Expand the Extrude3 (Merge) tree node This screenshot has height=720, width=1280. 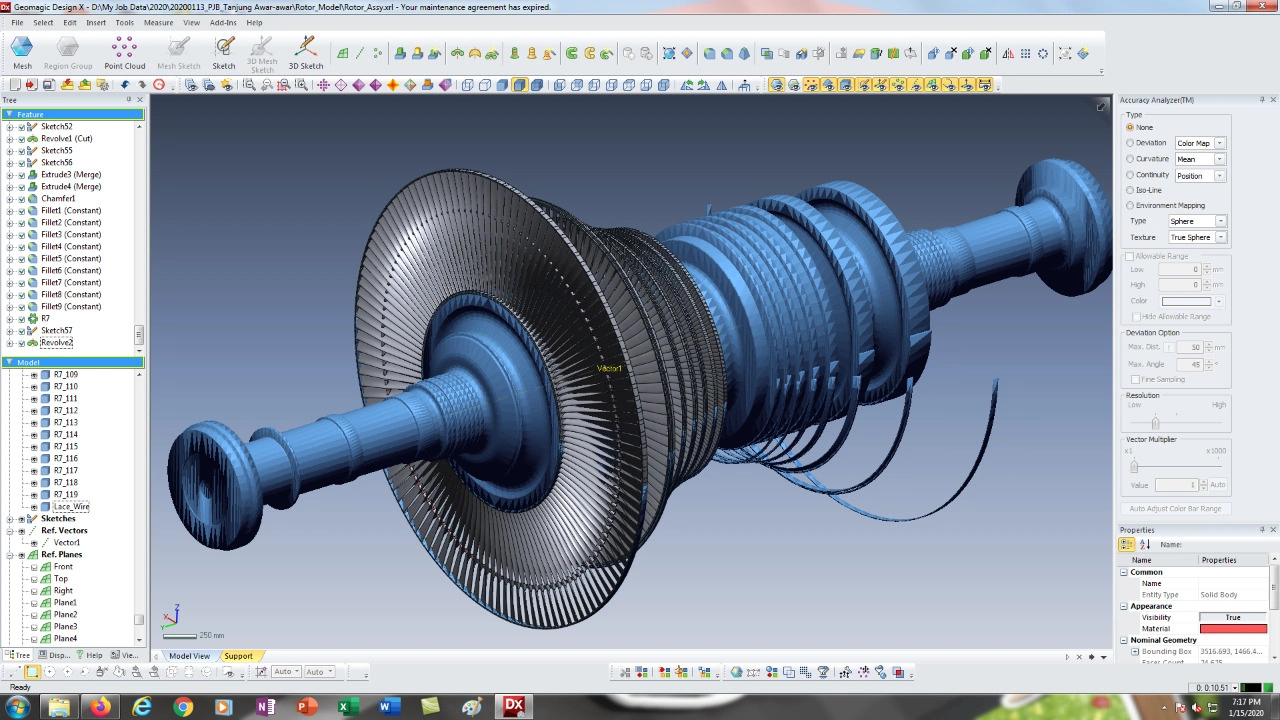click(10, 175)
